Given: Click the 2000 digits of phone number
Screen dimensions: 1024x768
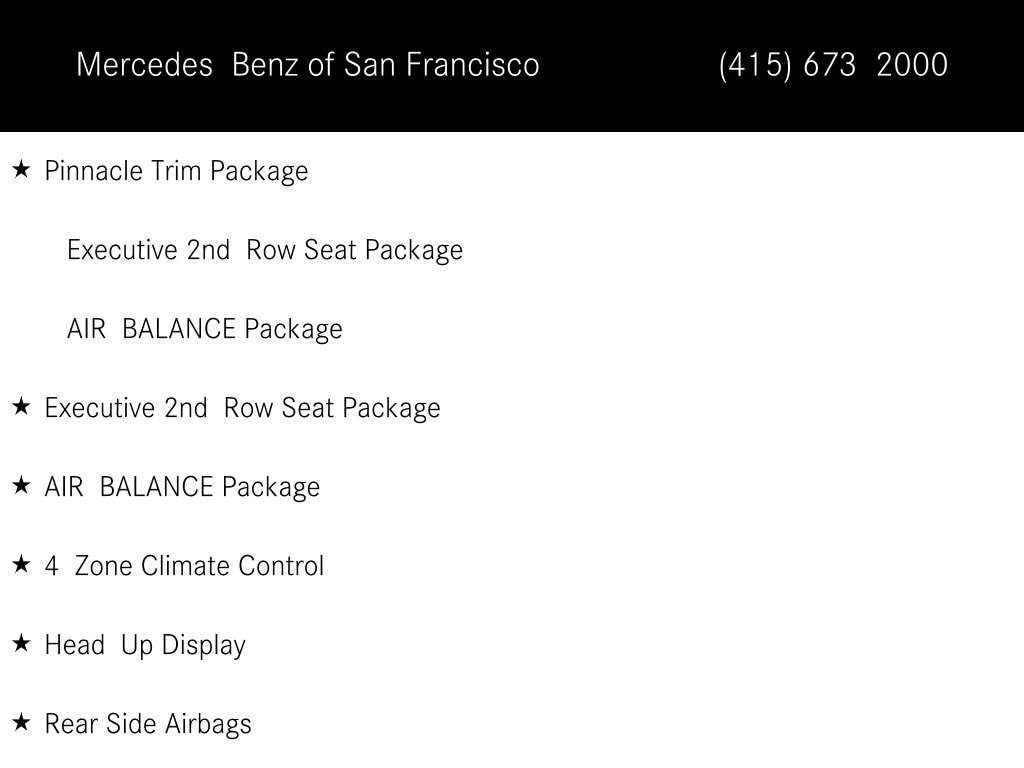Looking at the screenshot, I should click(912, 65).
